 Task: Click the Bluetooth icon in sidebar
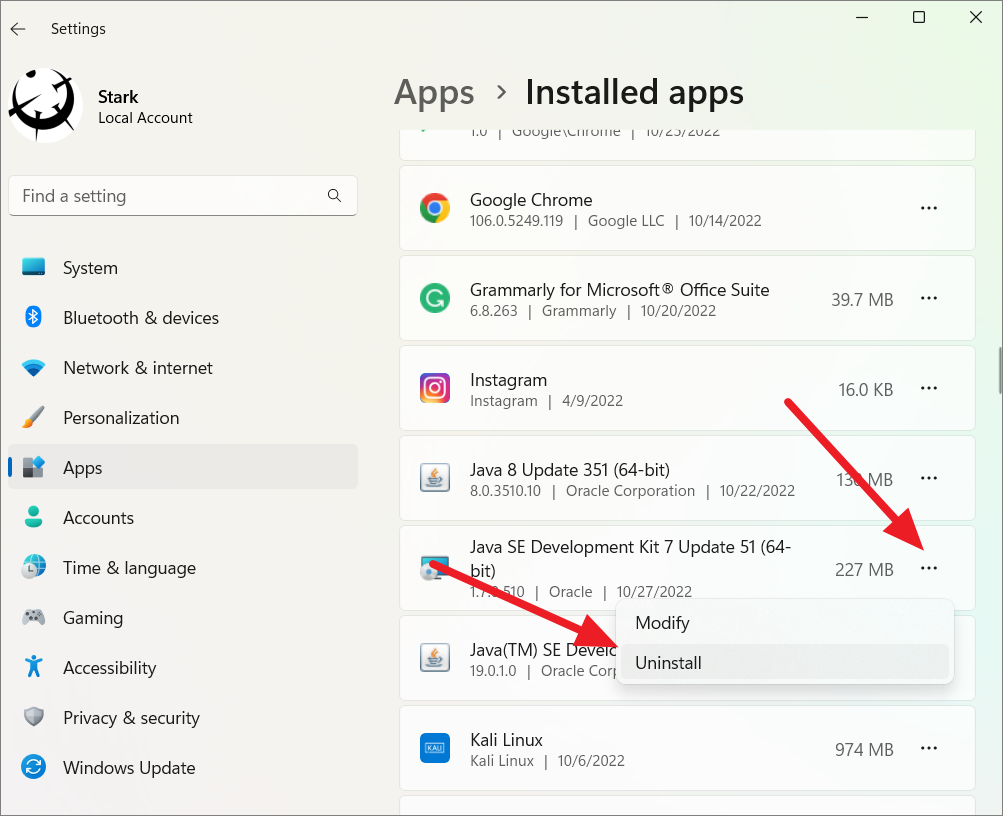(33, 317)
